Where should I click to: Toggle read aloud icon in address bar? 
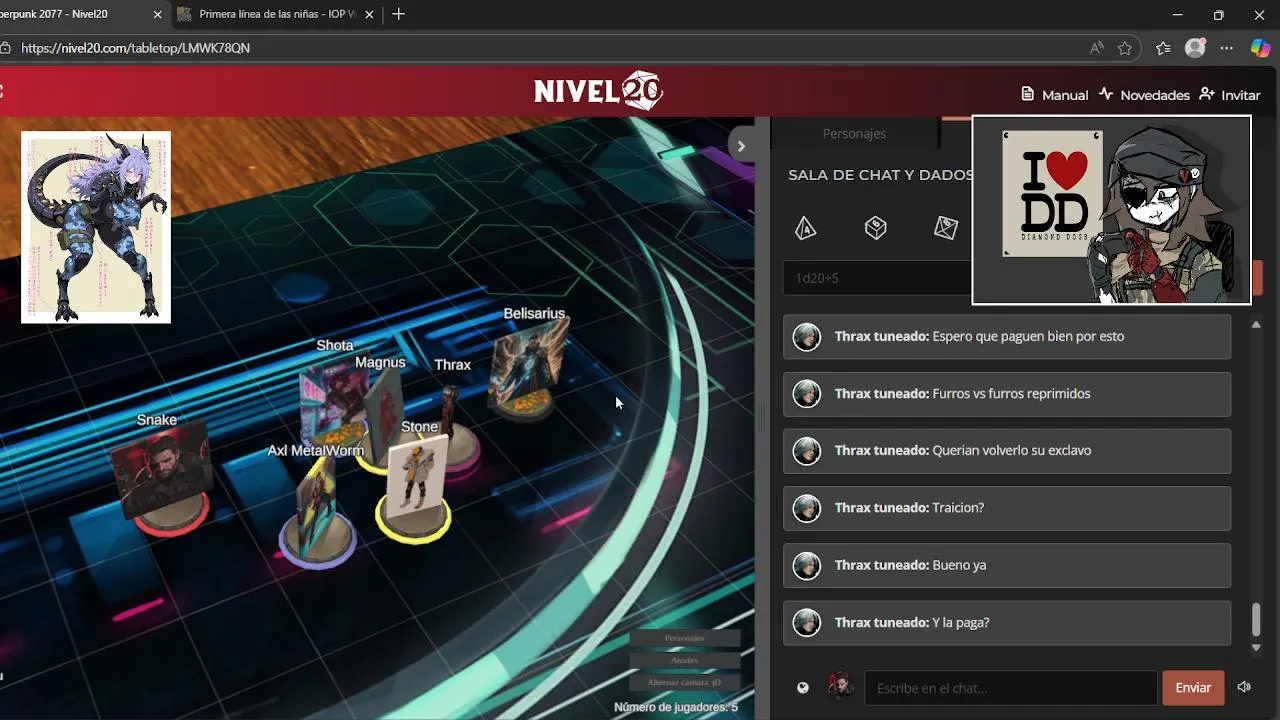click(x=1097, y=48)
